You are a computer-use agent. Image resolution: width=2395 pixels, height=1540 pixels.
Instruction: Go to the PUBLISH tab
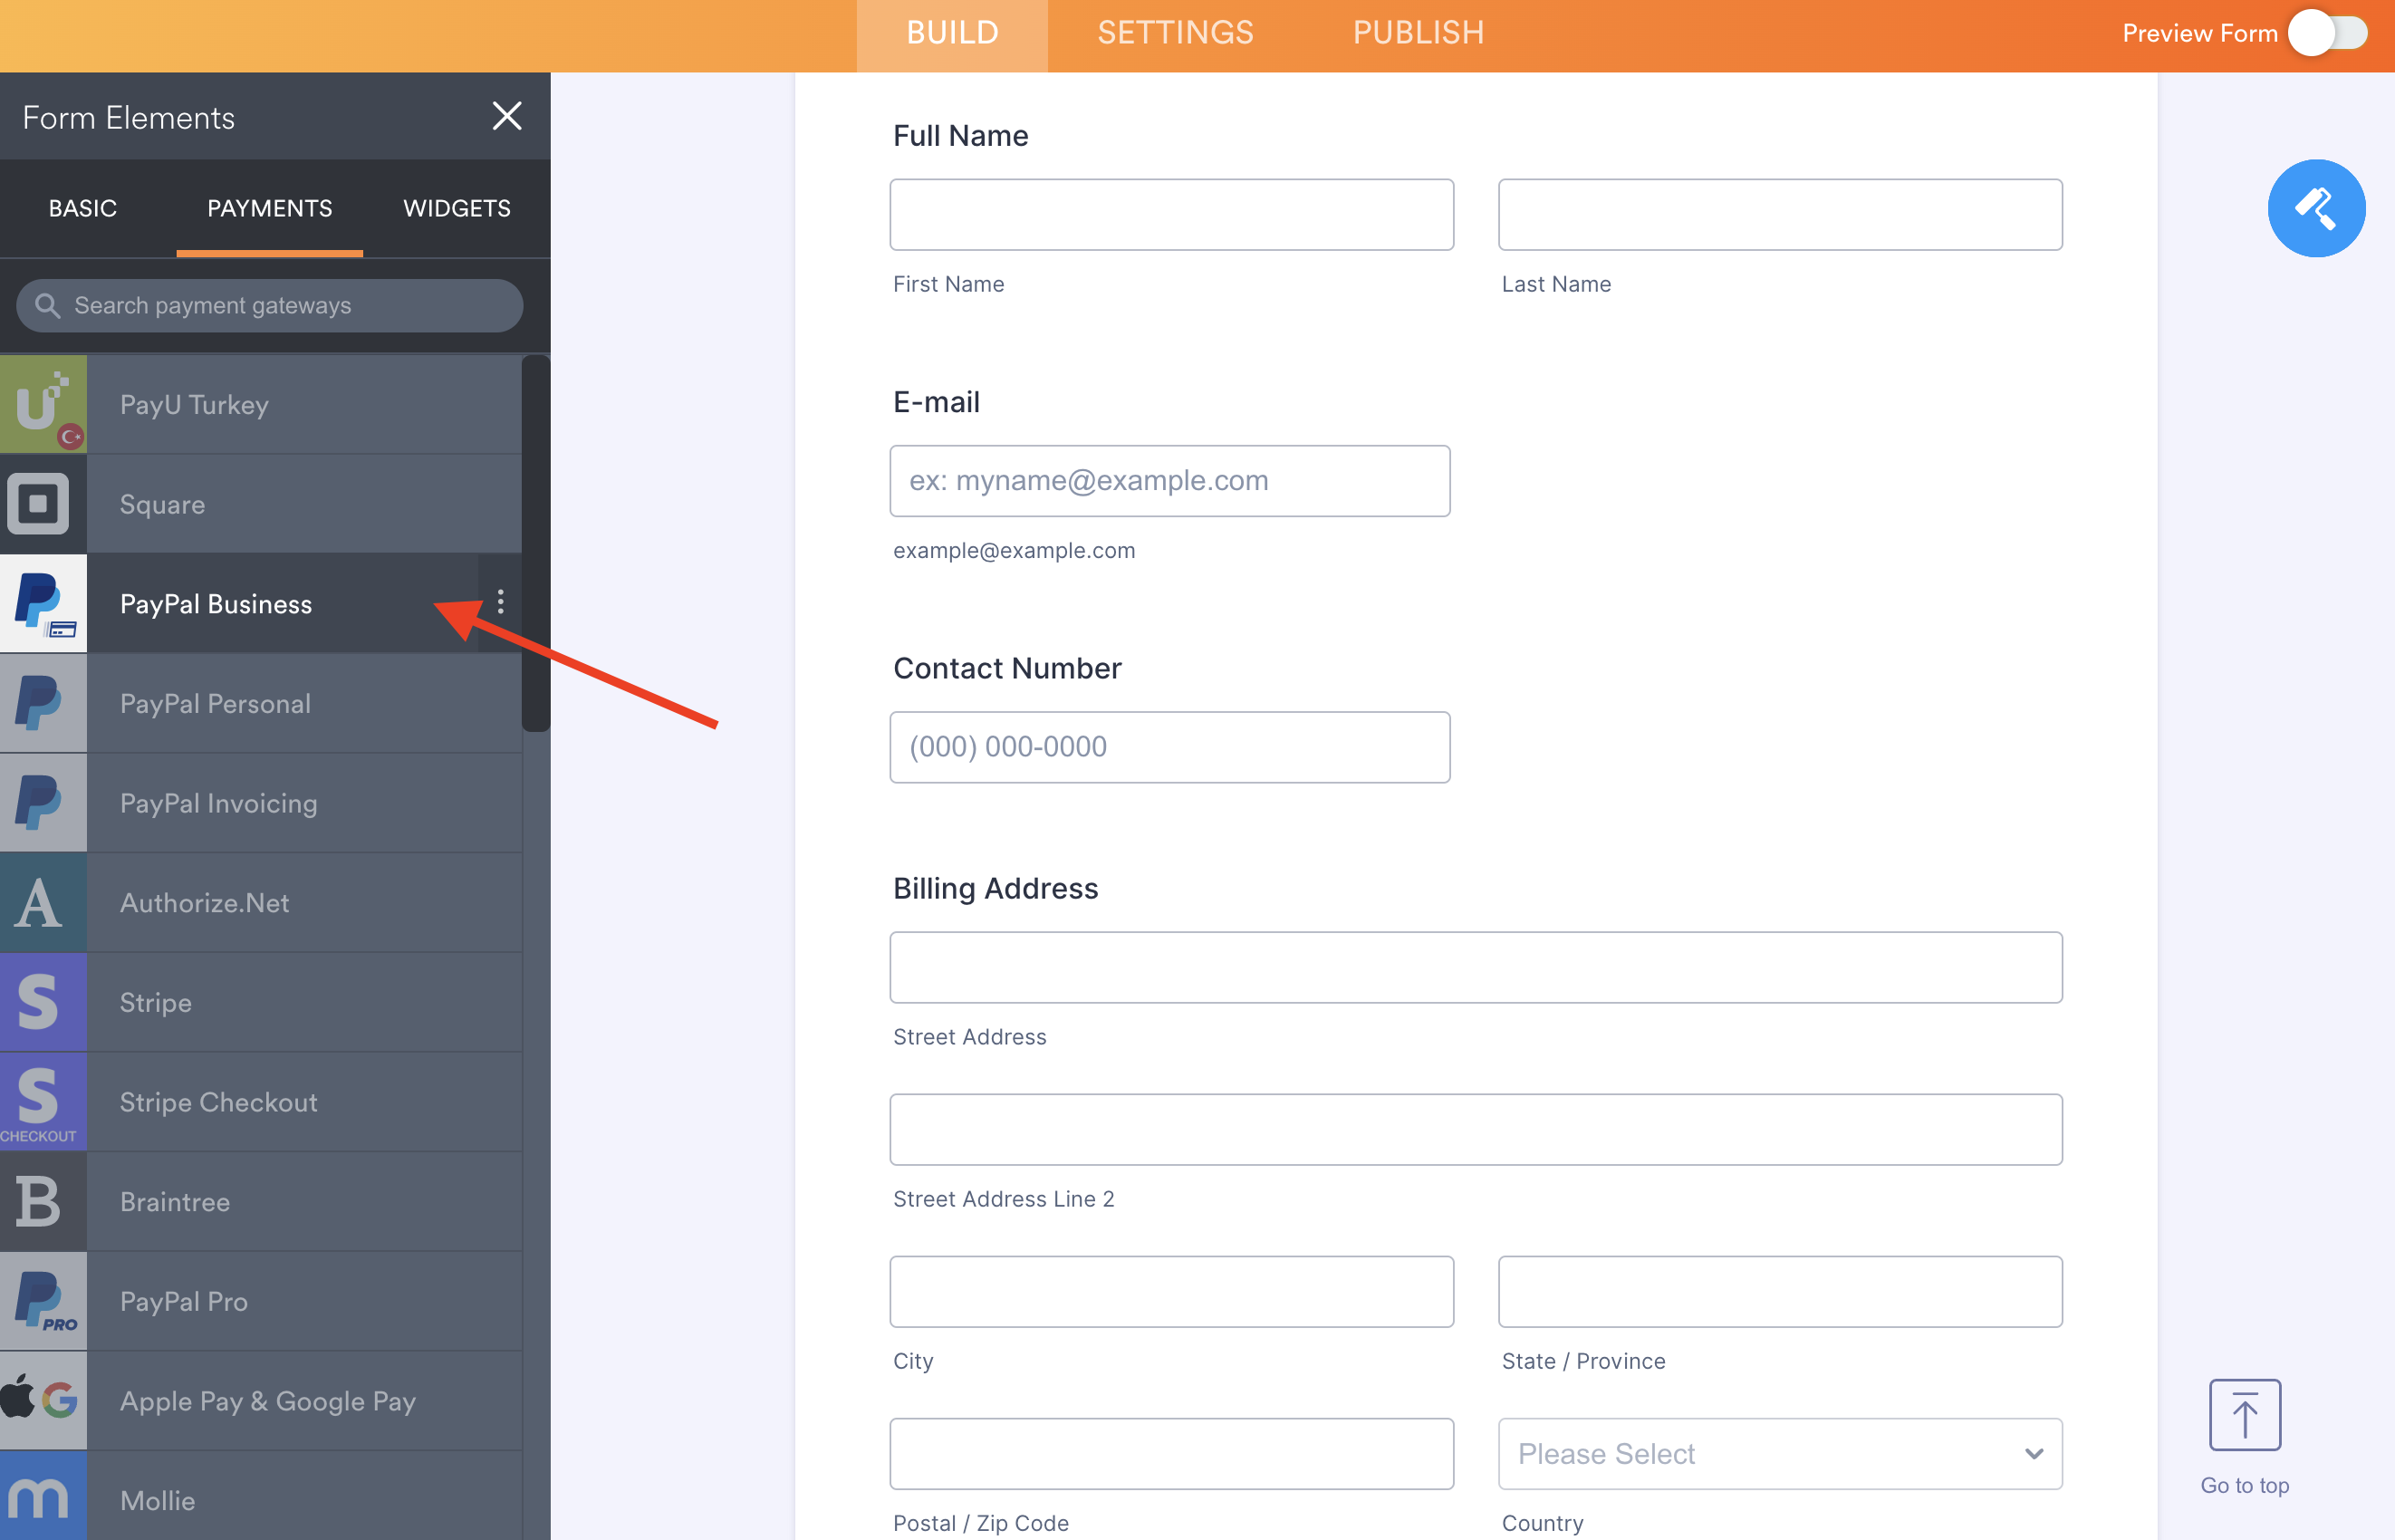pyautogui.click(x=1417, y=33)
